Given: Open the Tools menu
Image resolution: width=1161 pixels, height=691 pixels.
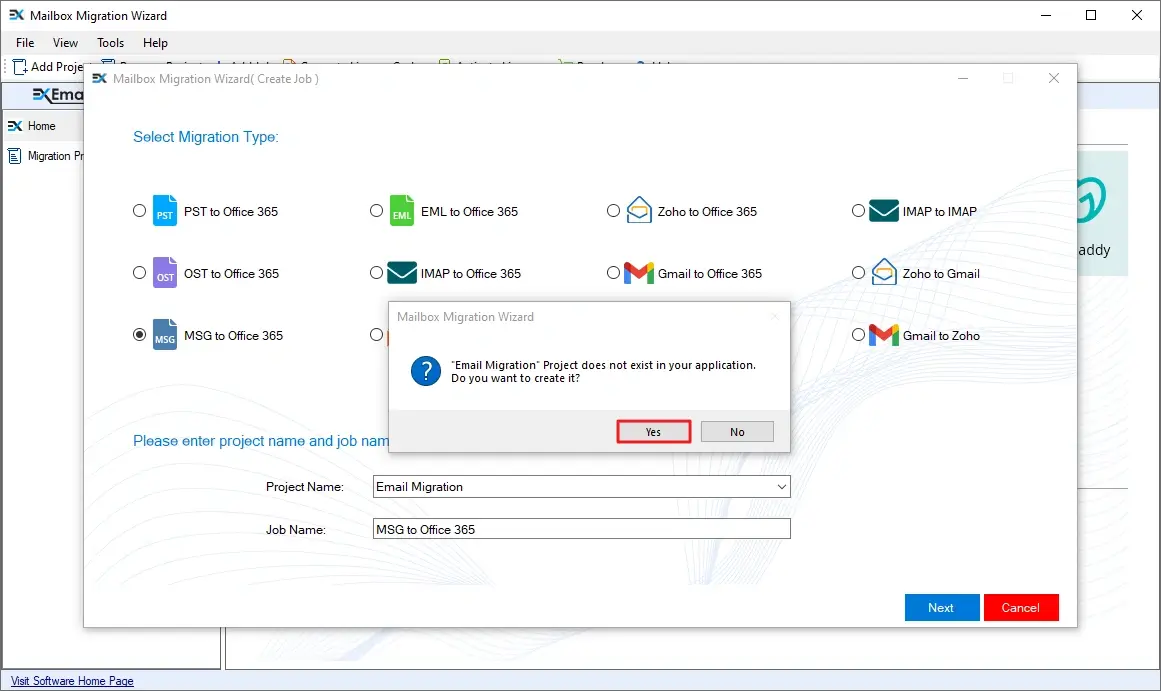Looking at the screenshot, I should coord(110,43).
